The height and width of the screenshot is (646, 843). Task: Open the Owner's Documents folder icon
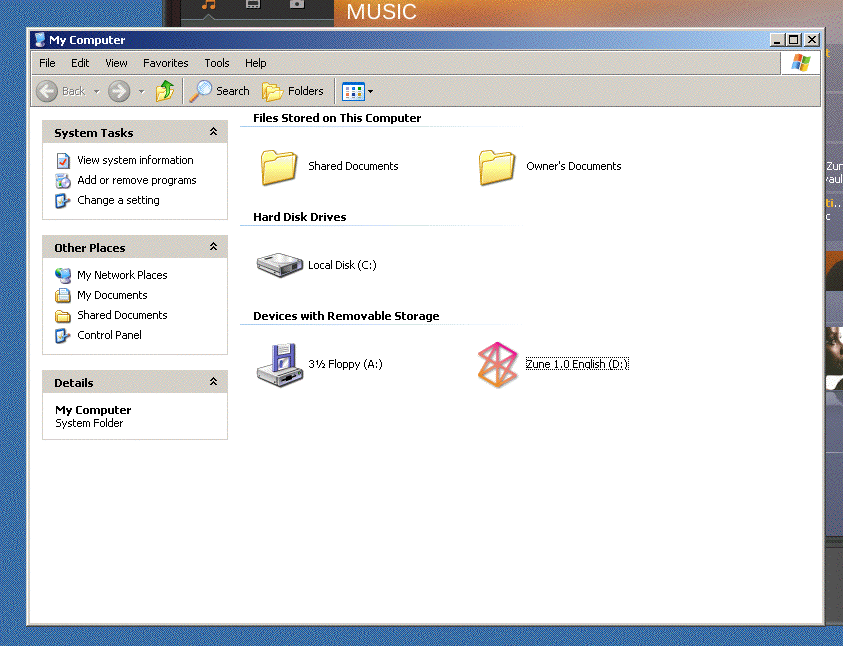coord(497,167)
